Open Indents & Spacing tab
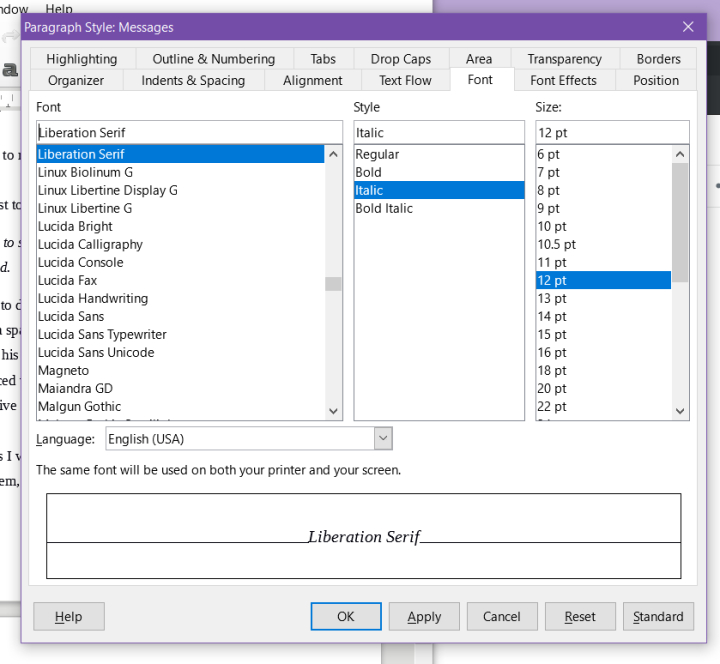 193,80
